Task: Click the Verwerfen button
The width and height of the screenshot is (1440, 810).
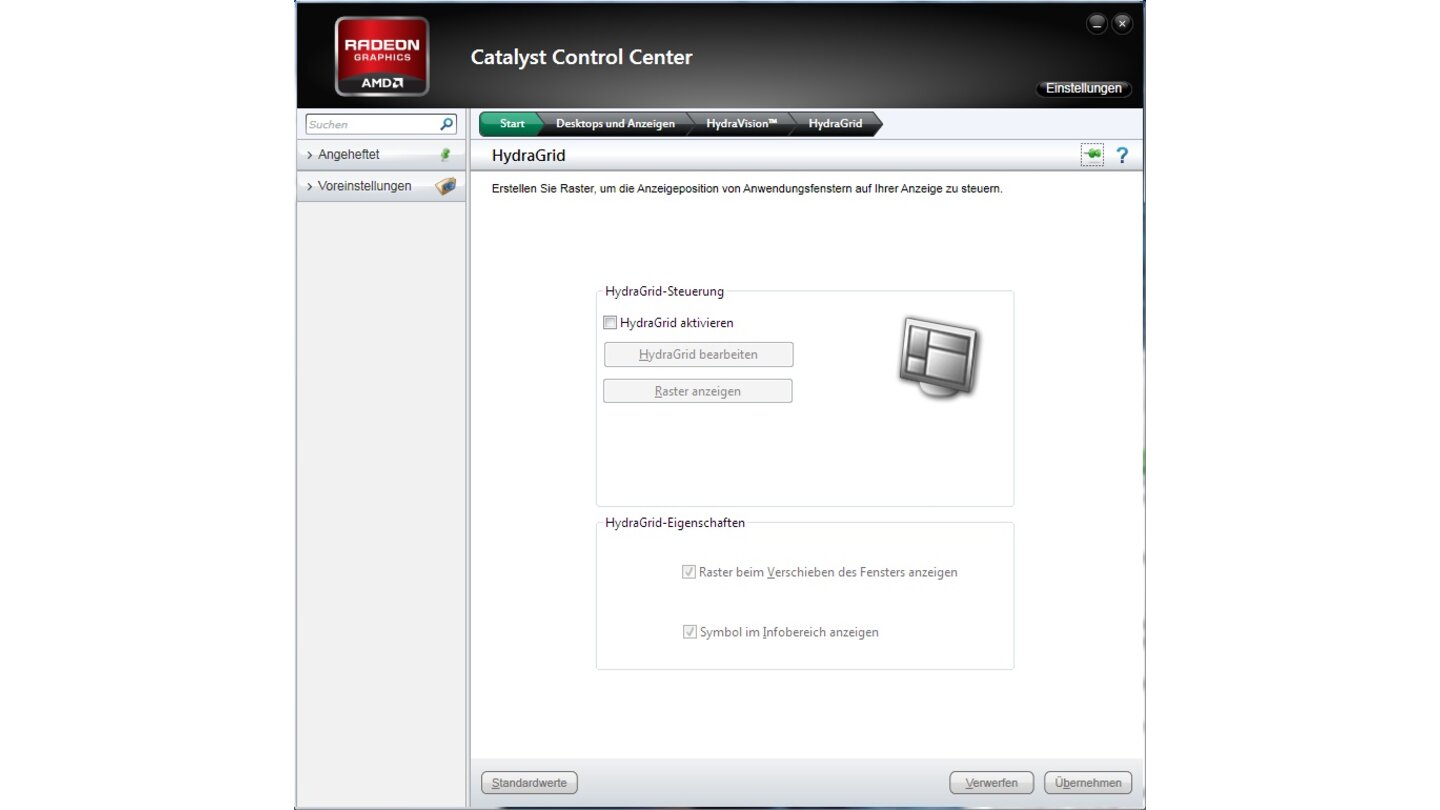Action: (x=991, y=783)
